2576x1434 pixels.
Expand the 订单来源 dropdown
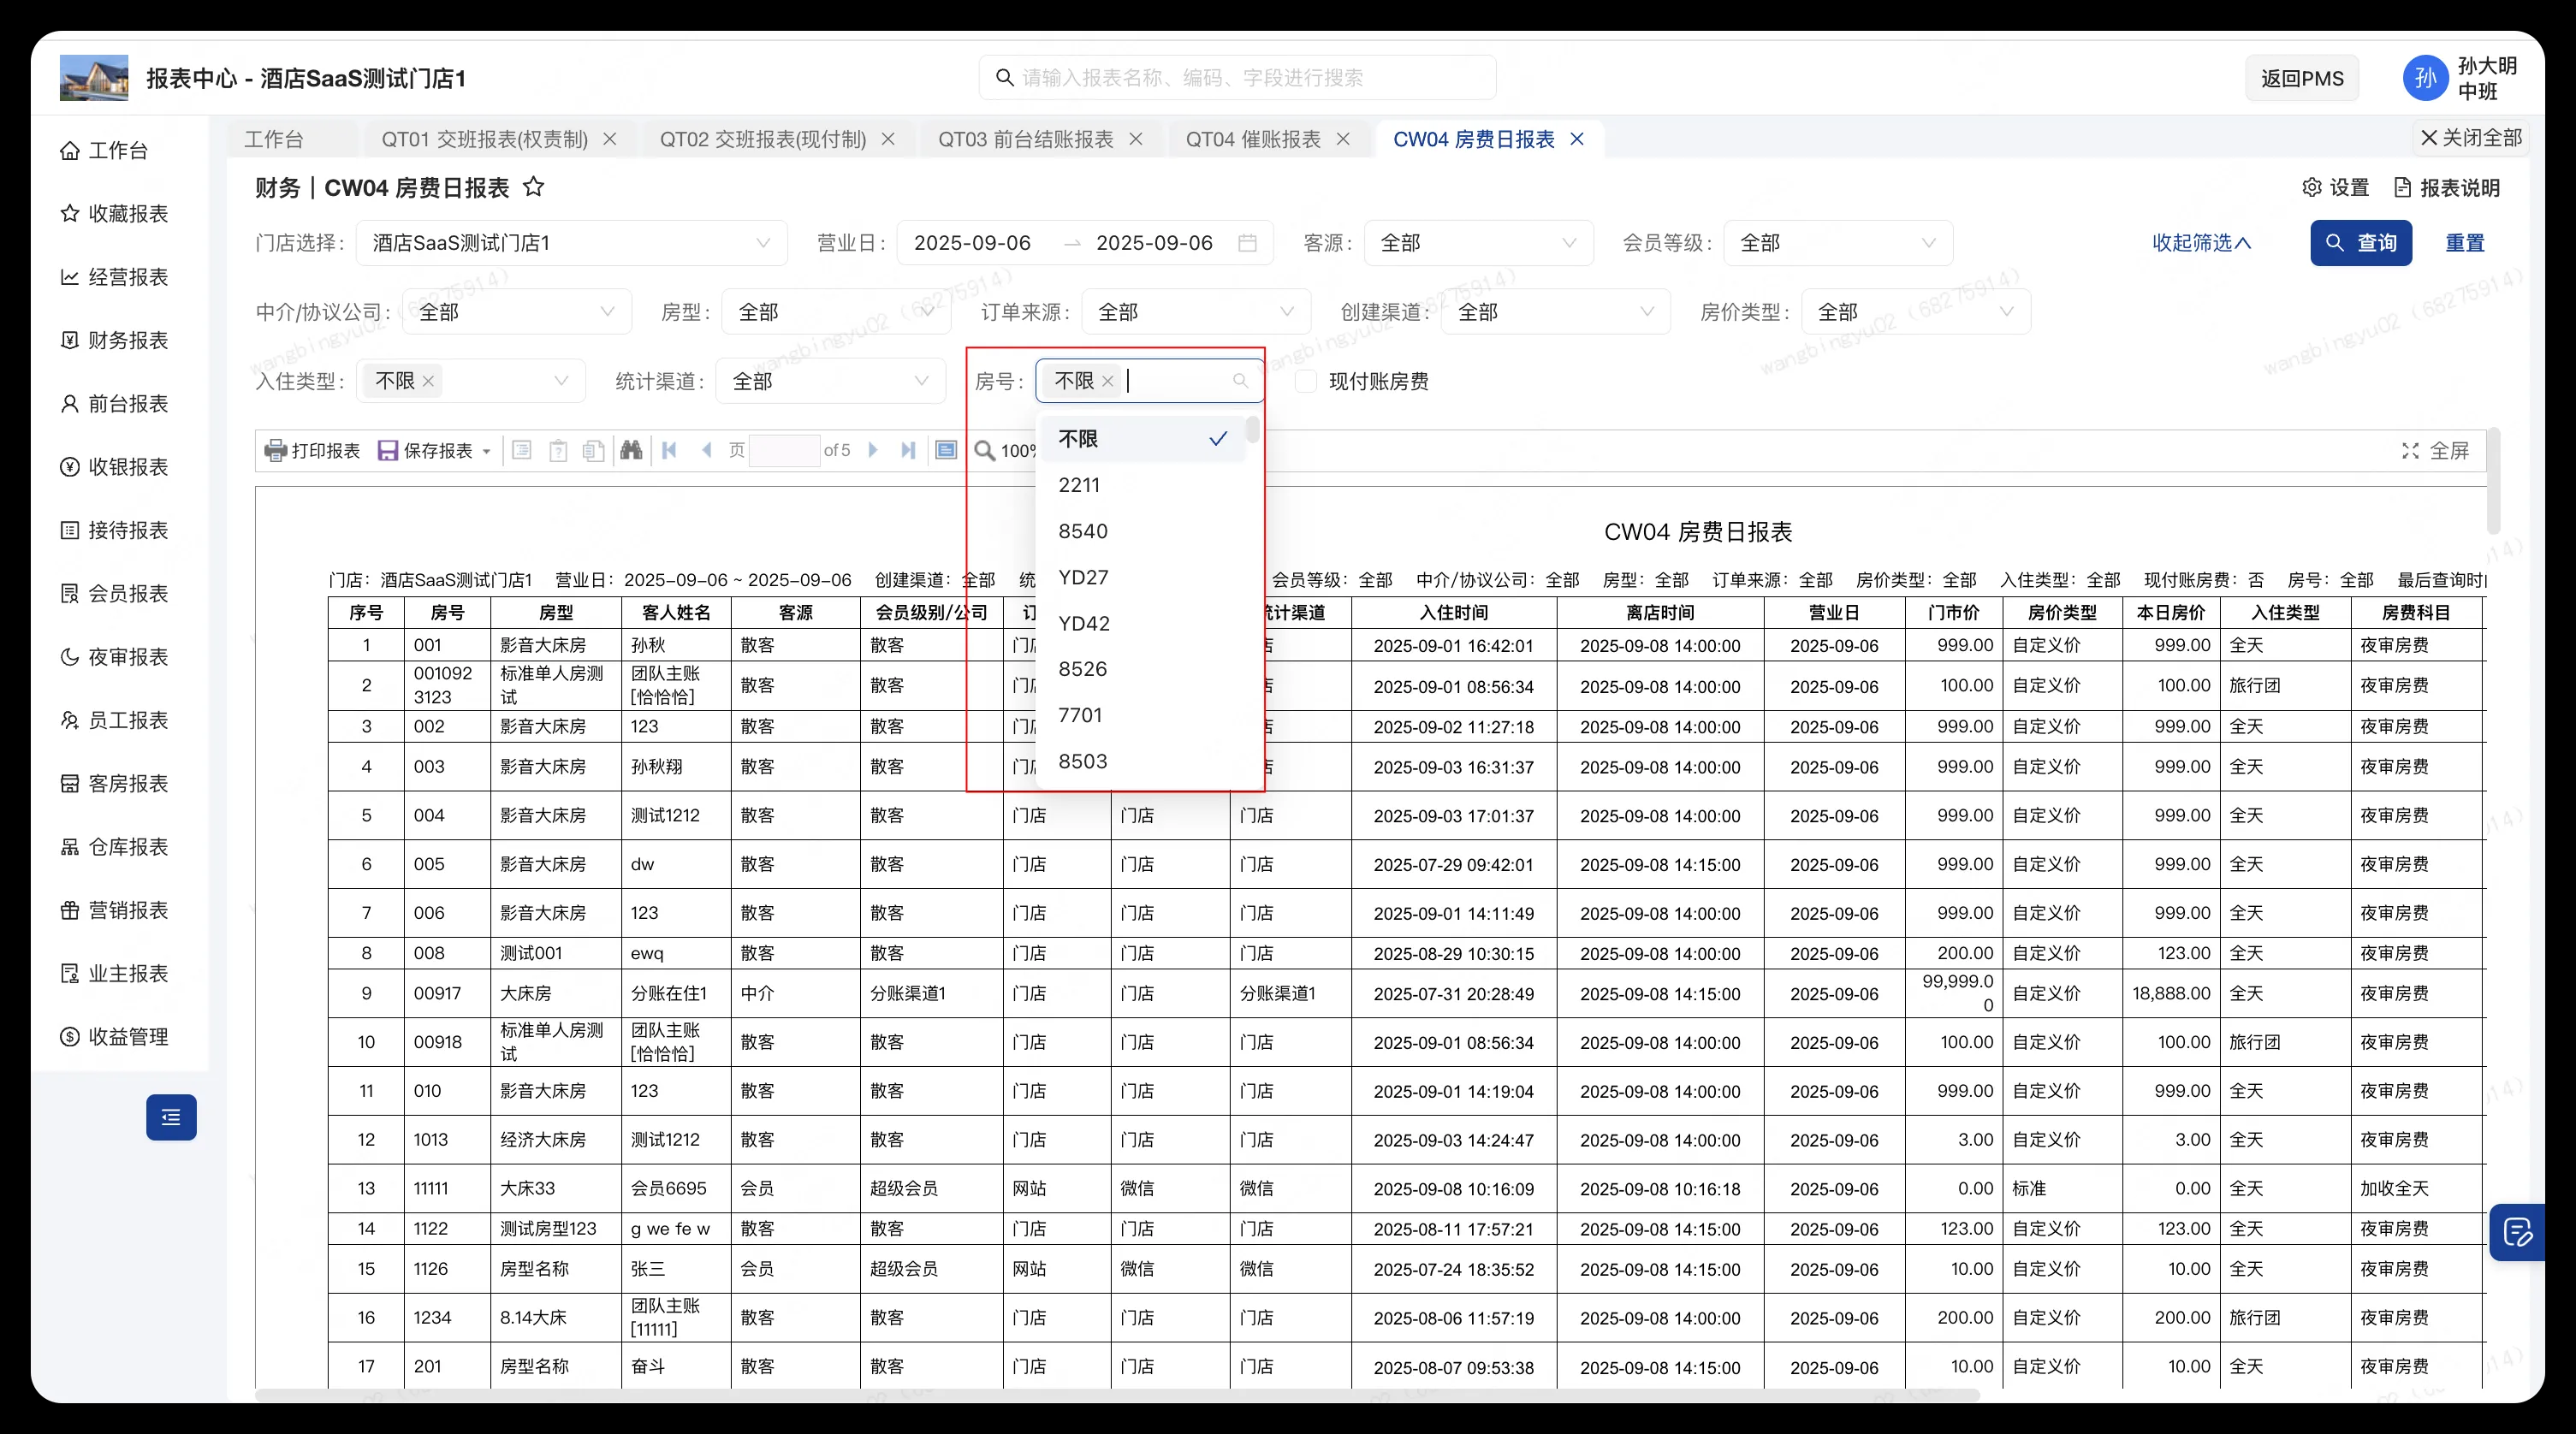[x=1196, y=312]
